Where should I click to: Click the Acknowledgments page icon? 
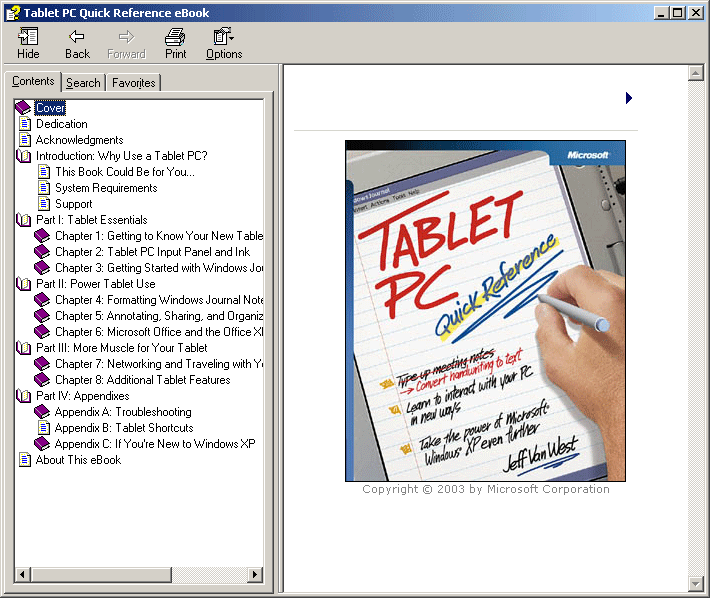coord(25,140)
